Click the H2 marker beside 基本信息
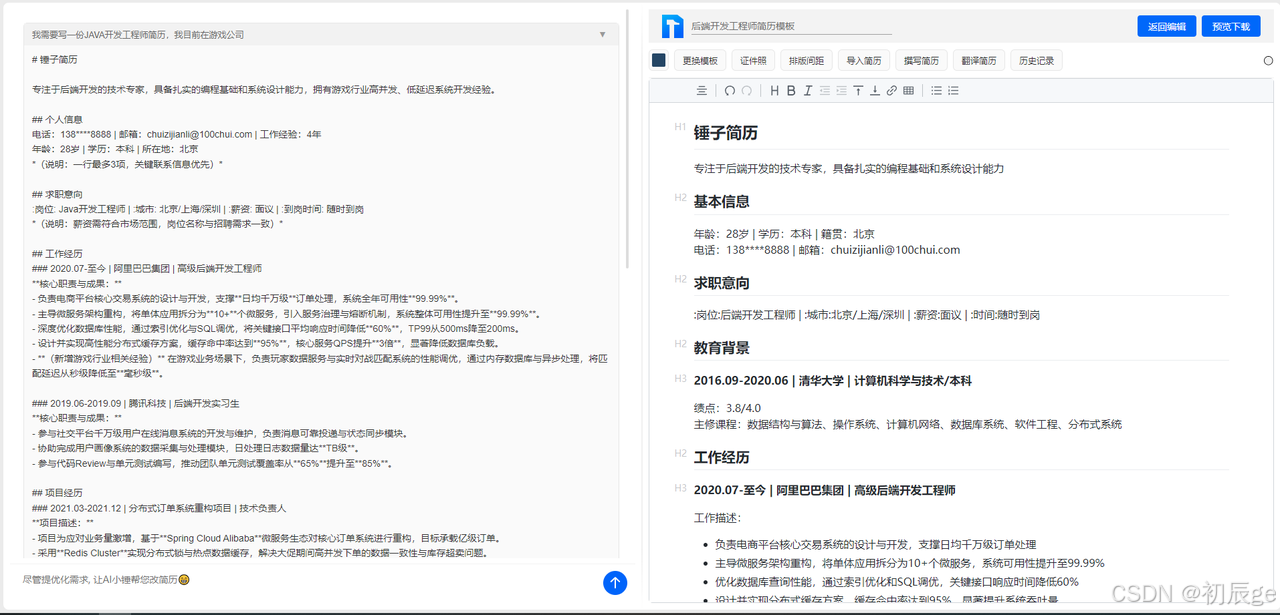Screen dimensions: 1280x615 (x=680, y=197)
